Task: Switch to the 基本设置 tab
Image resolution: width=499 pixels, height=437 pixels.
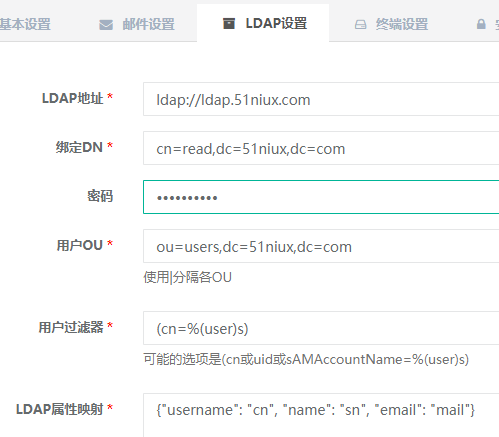Action: tap(25, 25)
